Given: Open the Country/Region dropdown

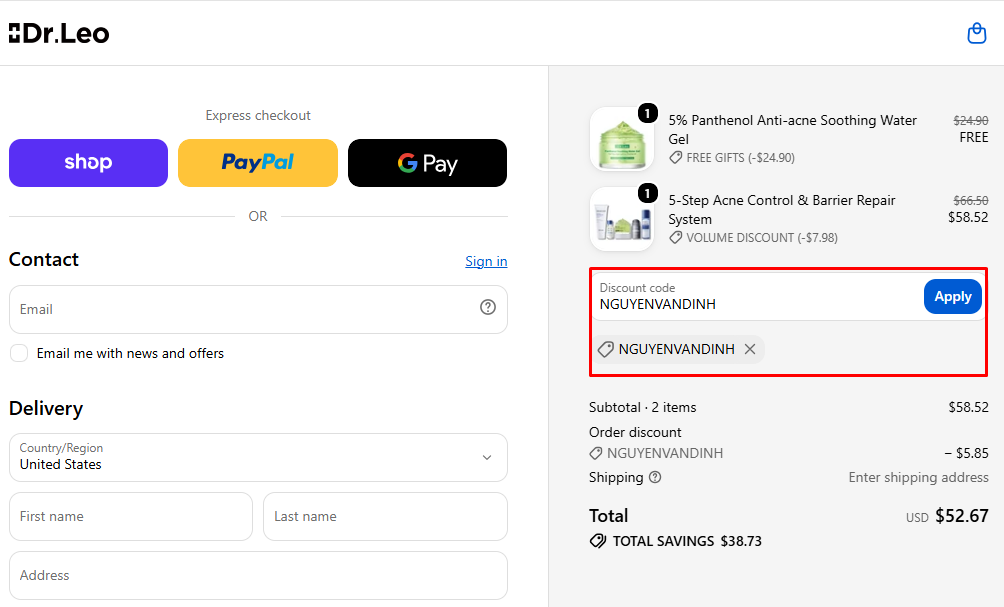Looking at the screenshot, I should click(x=258, y=458).
